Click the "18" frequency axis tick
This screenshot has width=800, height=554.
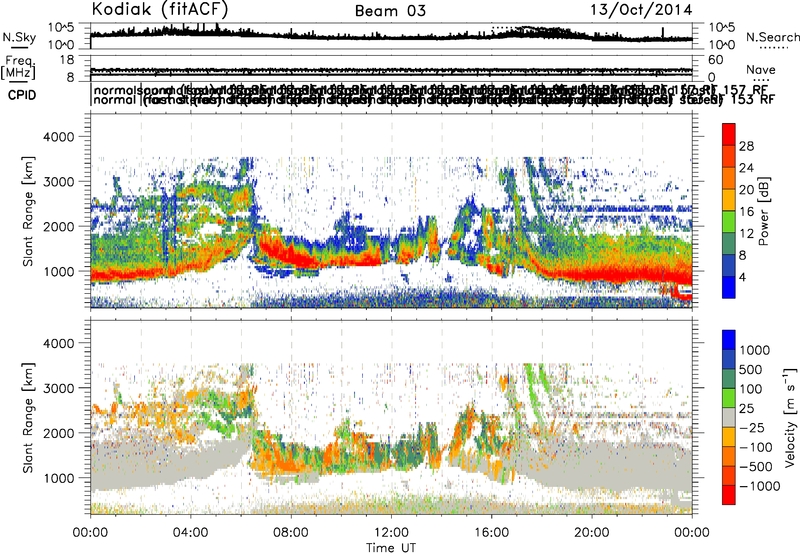pyautogui.click(x=67, y=60)
